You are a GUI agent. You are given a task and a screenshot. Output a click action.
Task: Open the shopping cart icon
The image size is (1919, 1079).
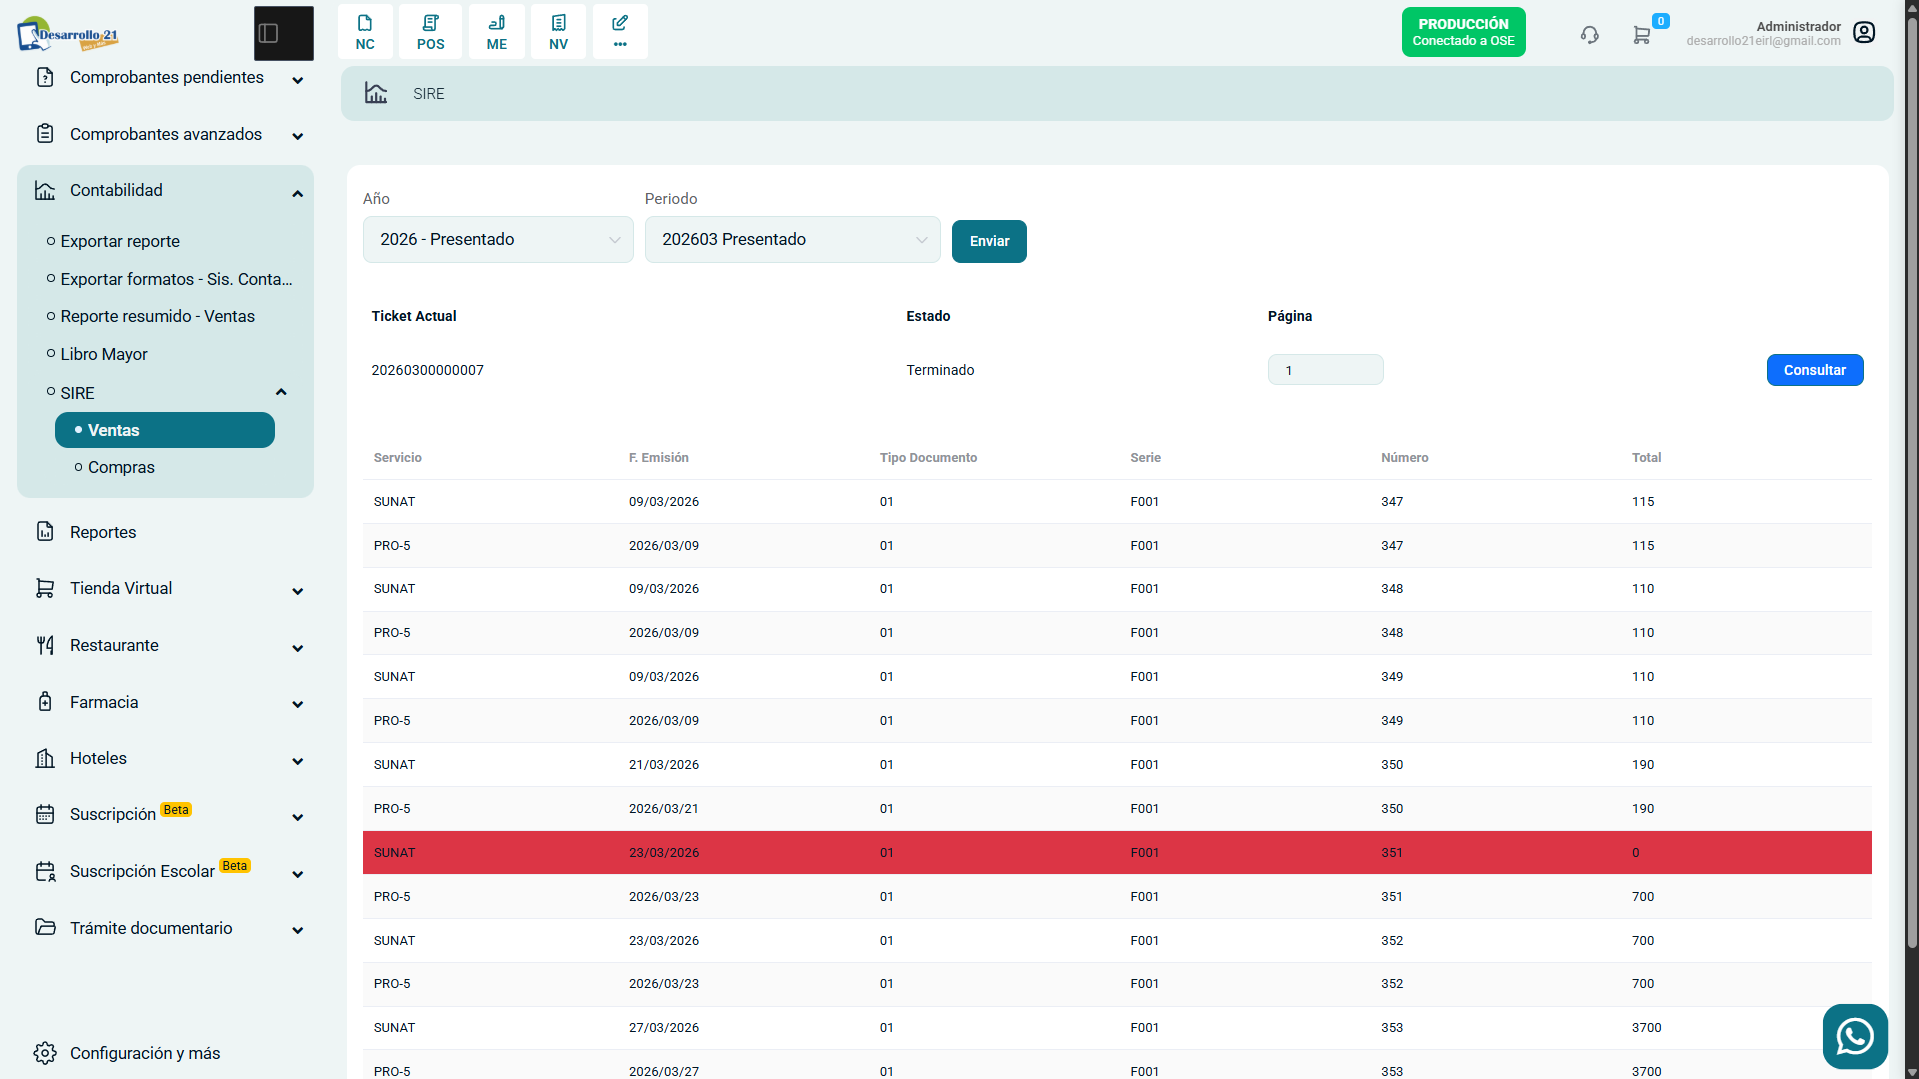(x=1641, y=35)
